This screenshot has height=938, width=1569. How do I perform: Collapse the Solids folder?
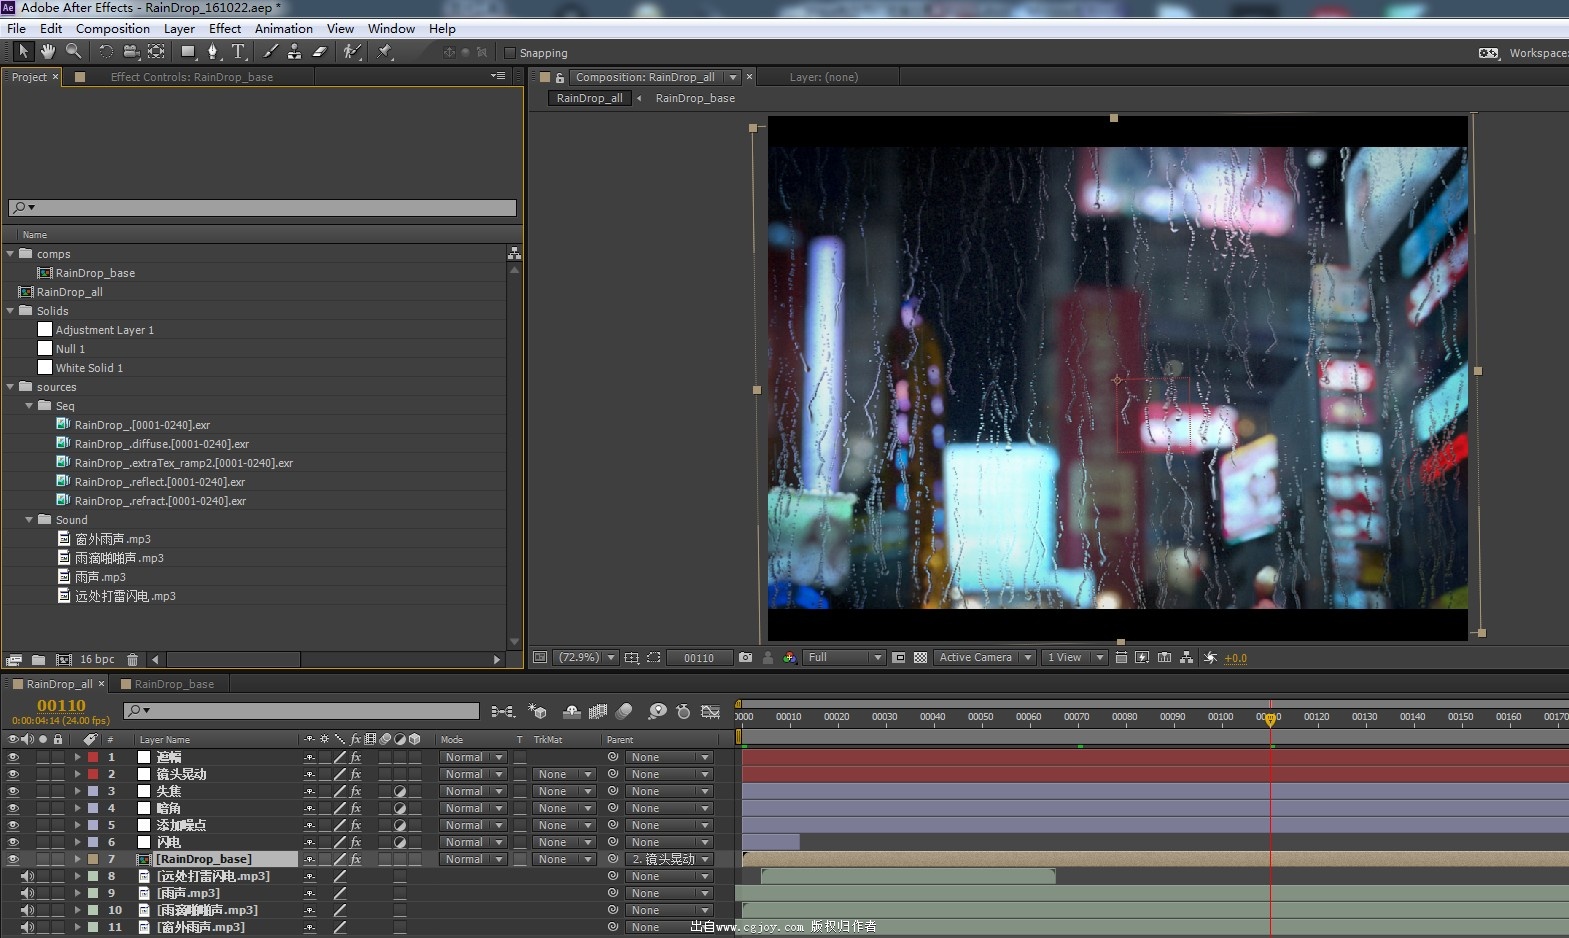10,311
